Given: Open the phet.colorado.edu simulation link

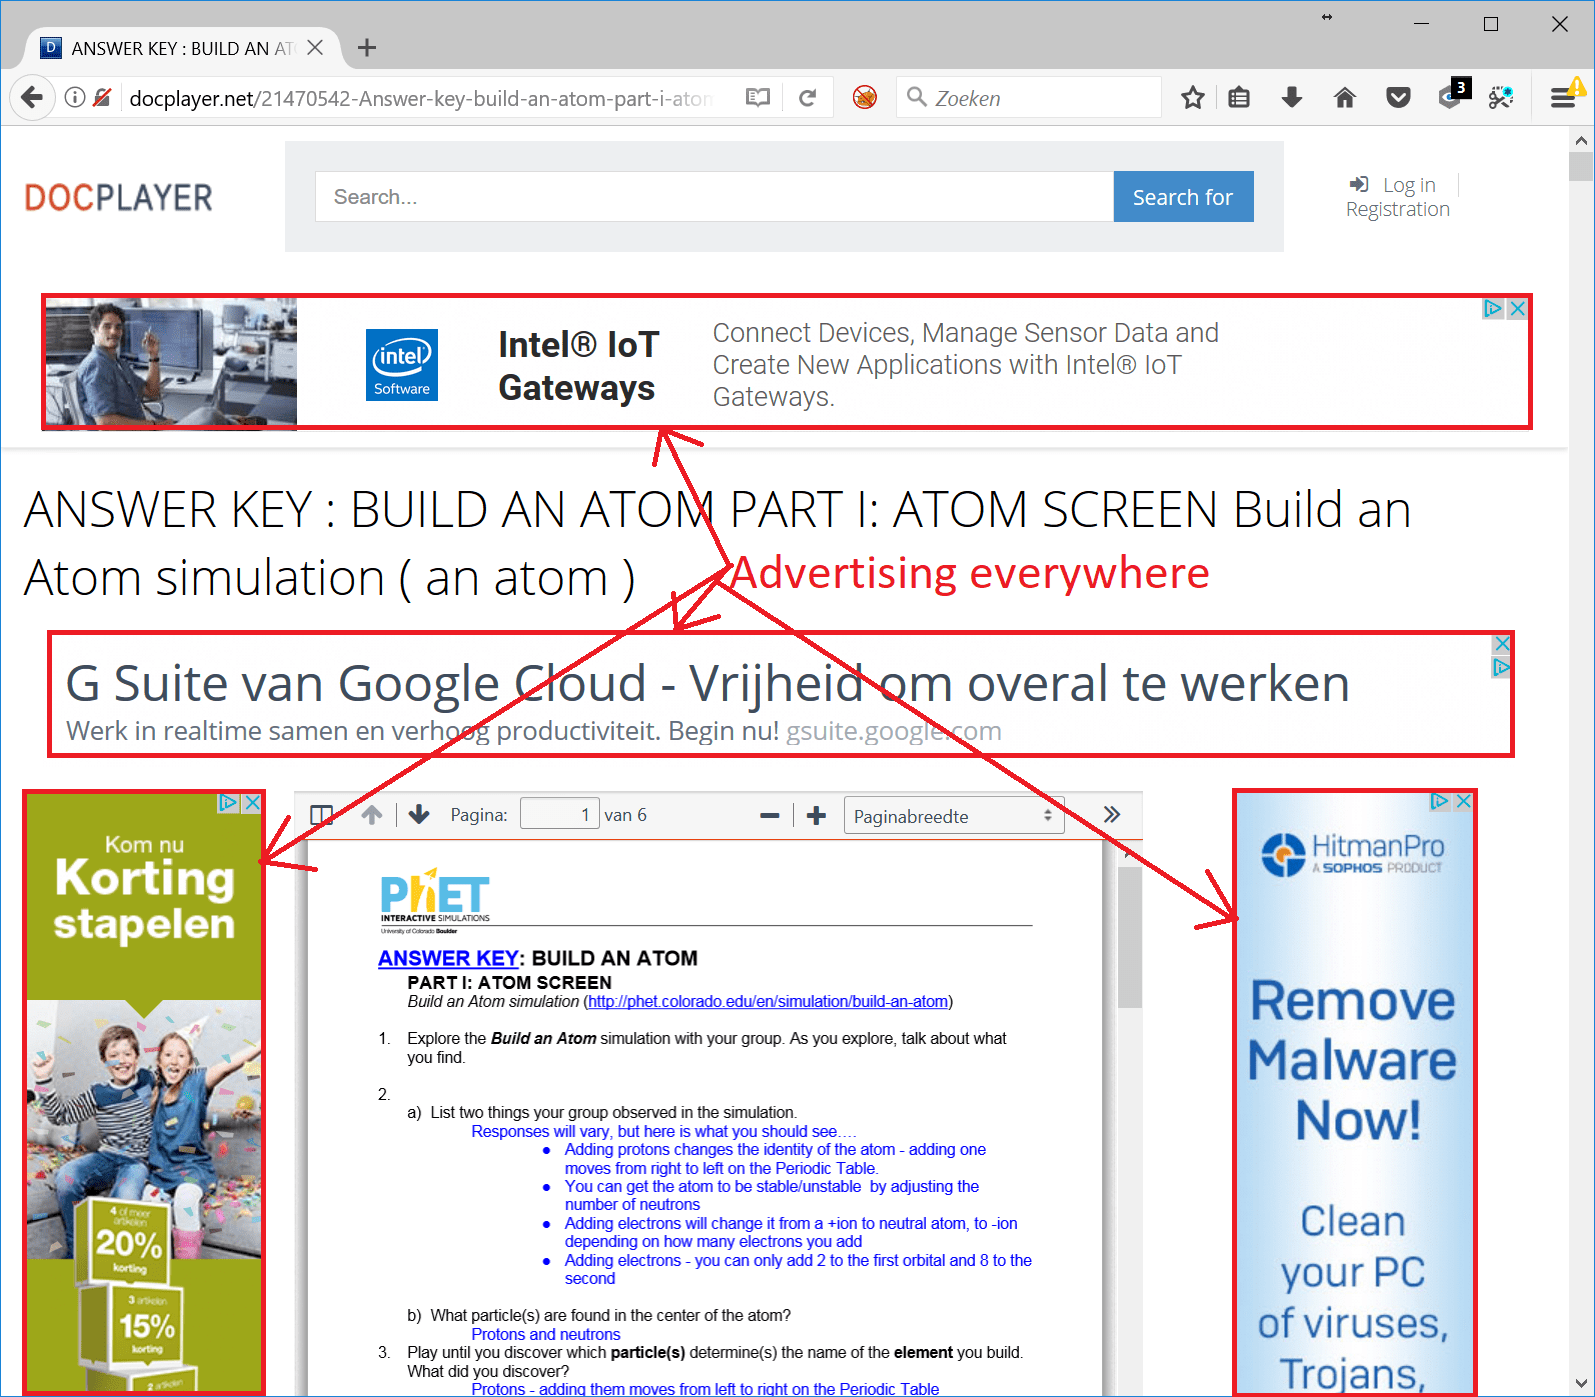Looking at the screenshot, I should [768, 1002].
